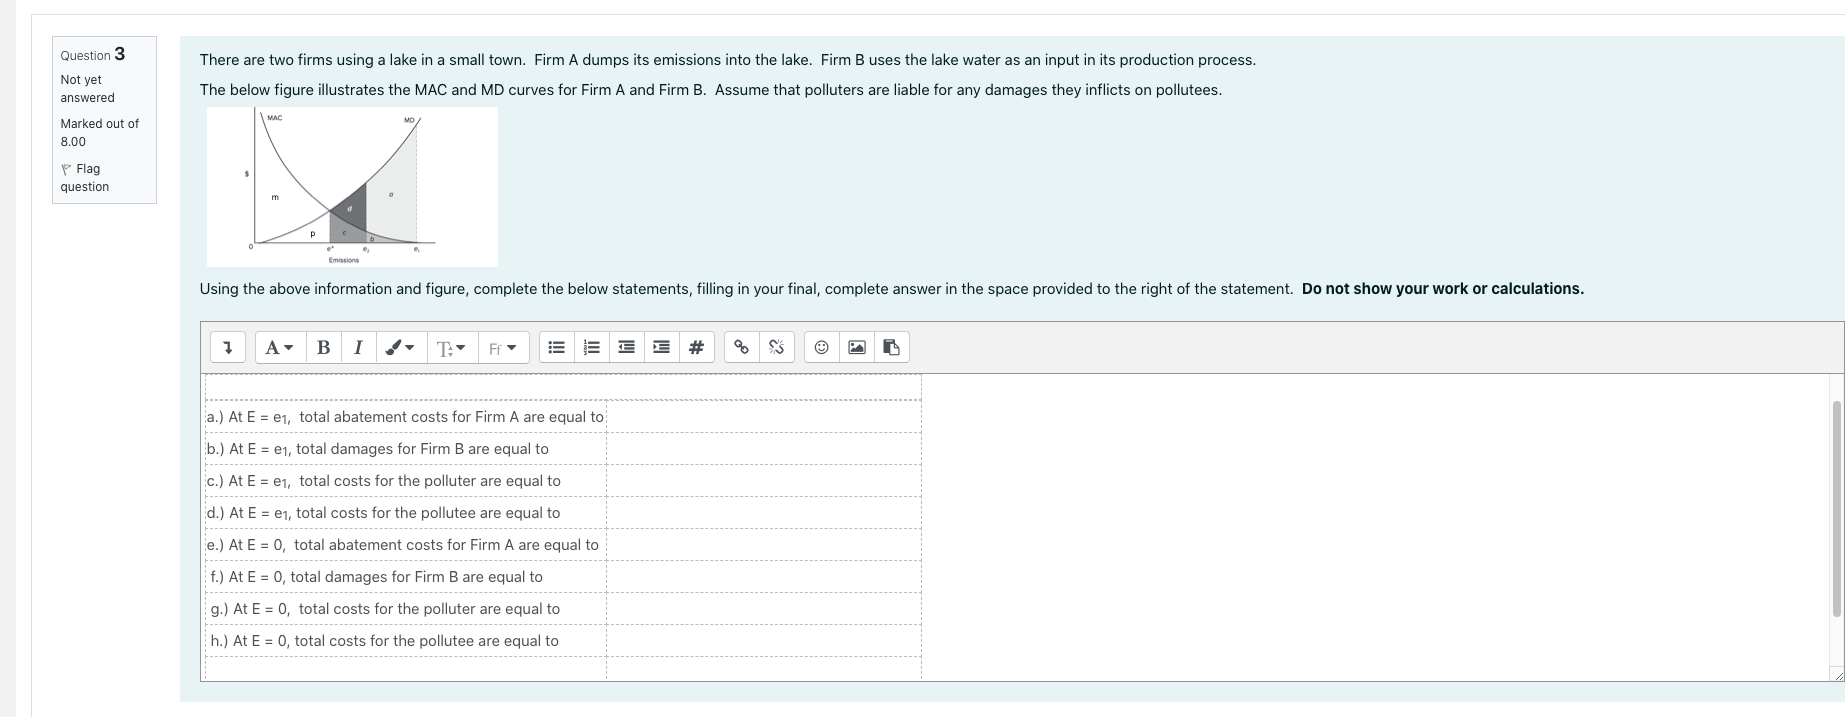Click the 'Question 3' heading
Image resolution: width=1845 pixels, height=717 pixels.
pyautogui.click(x=93, y=54)
